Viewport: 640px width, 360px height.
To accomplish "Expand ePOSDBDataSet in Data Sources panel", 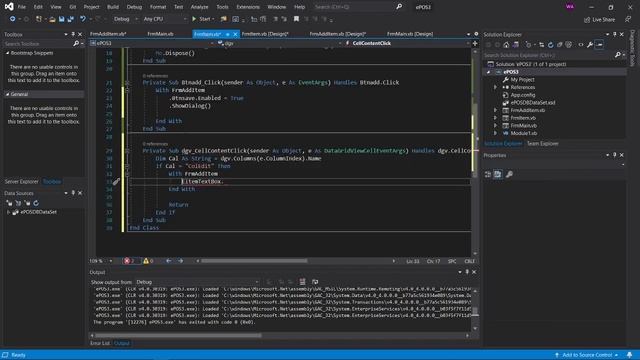I will click(x=8, y=212).
